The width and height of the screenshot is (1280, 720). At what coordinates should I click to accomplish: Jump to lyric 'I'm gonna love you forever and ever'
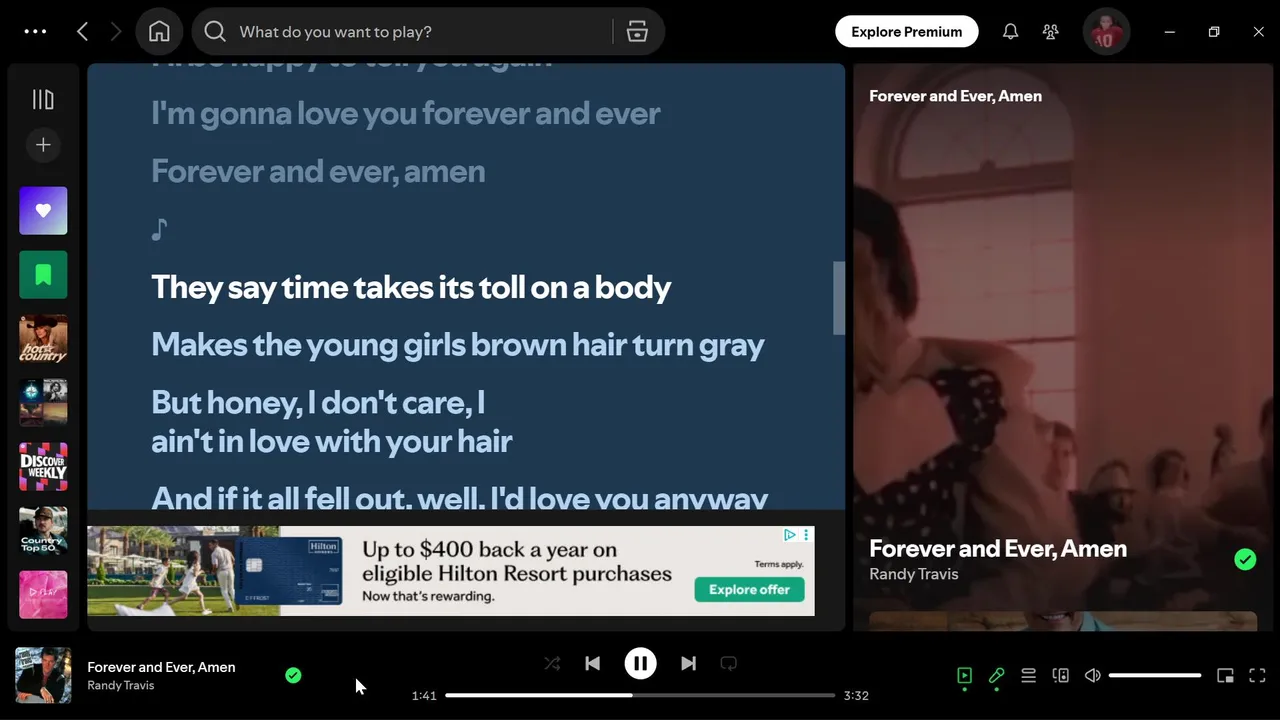405,113
